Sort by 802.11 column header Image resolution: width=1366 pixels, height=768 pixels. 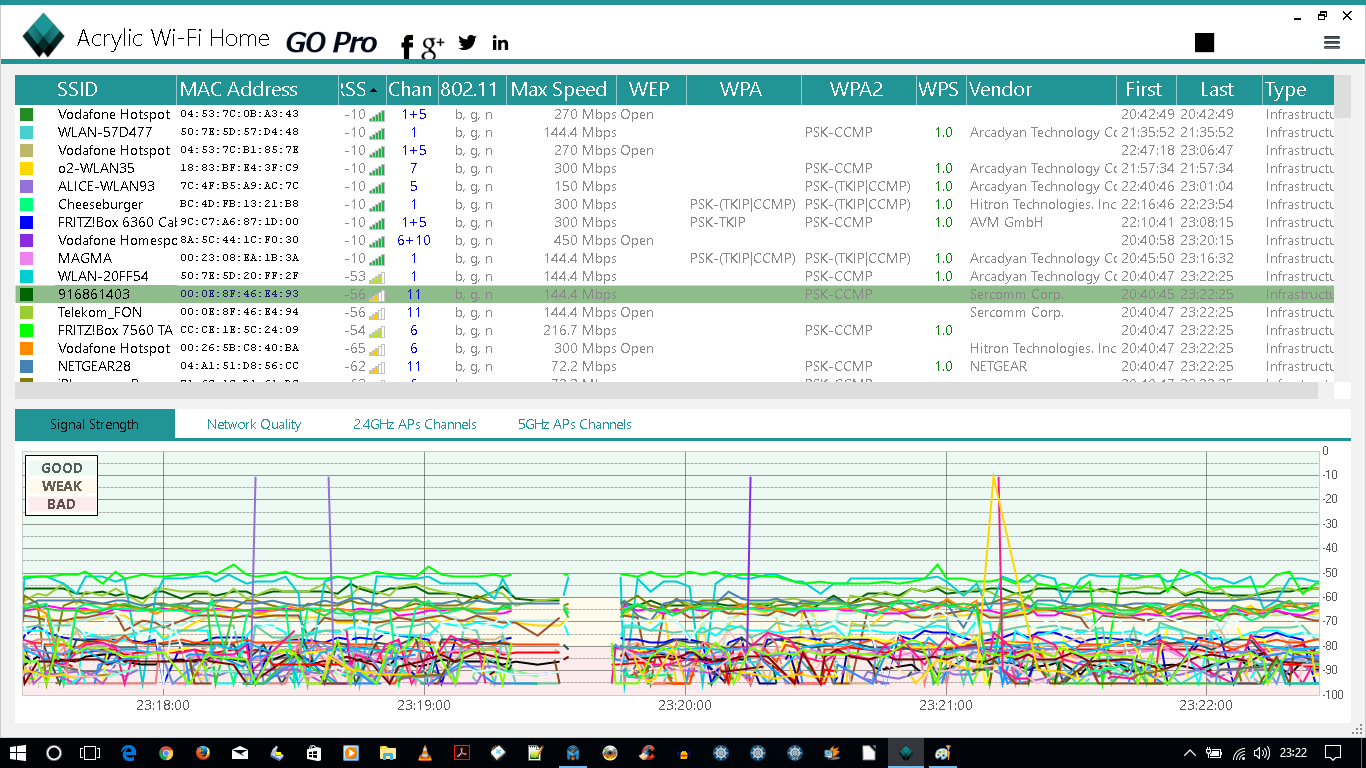472,90
